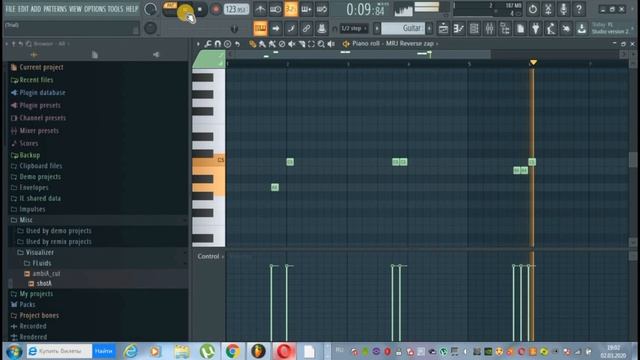640x360 pixels.
Task: Open the Mixer view
Action: tap(489, 29)
